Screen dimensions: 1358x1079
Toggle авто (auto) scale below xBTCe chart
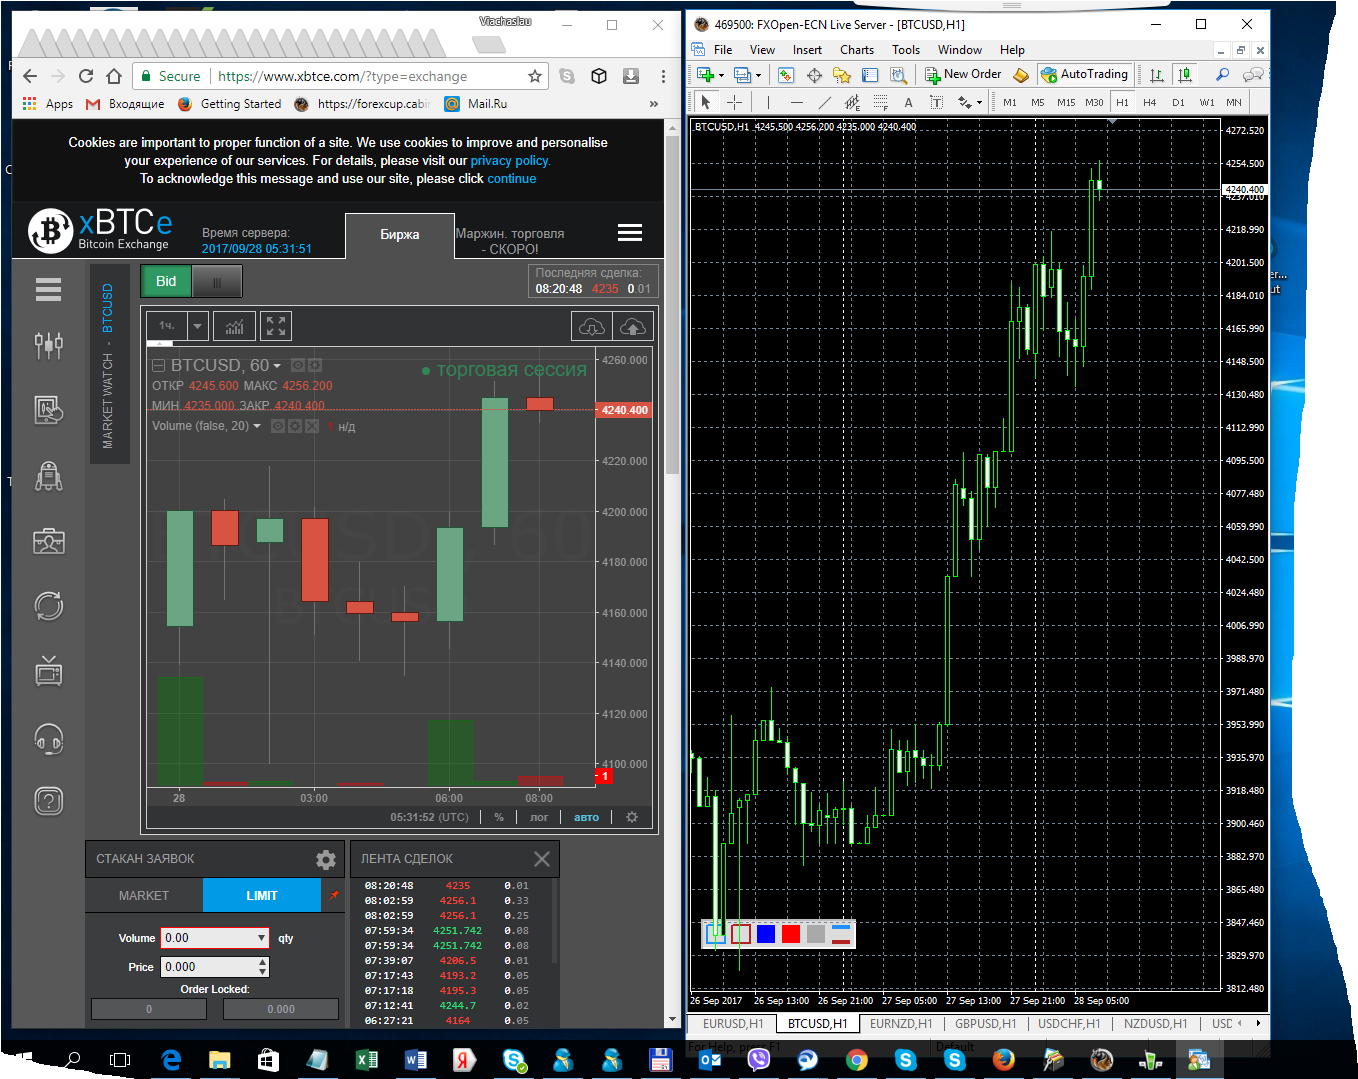pyautogui.click(x=586, y=817)
